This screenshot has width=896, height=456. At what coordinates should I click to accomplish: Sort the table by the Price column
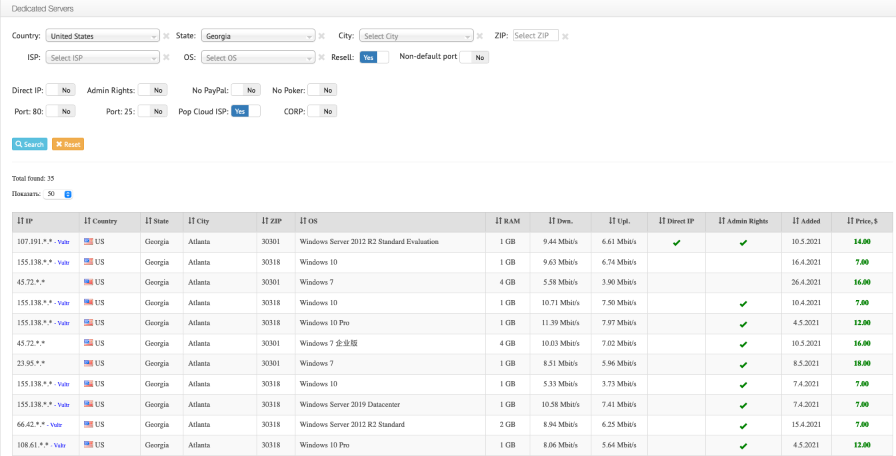coord(861,221)
